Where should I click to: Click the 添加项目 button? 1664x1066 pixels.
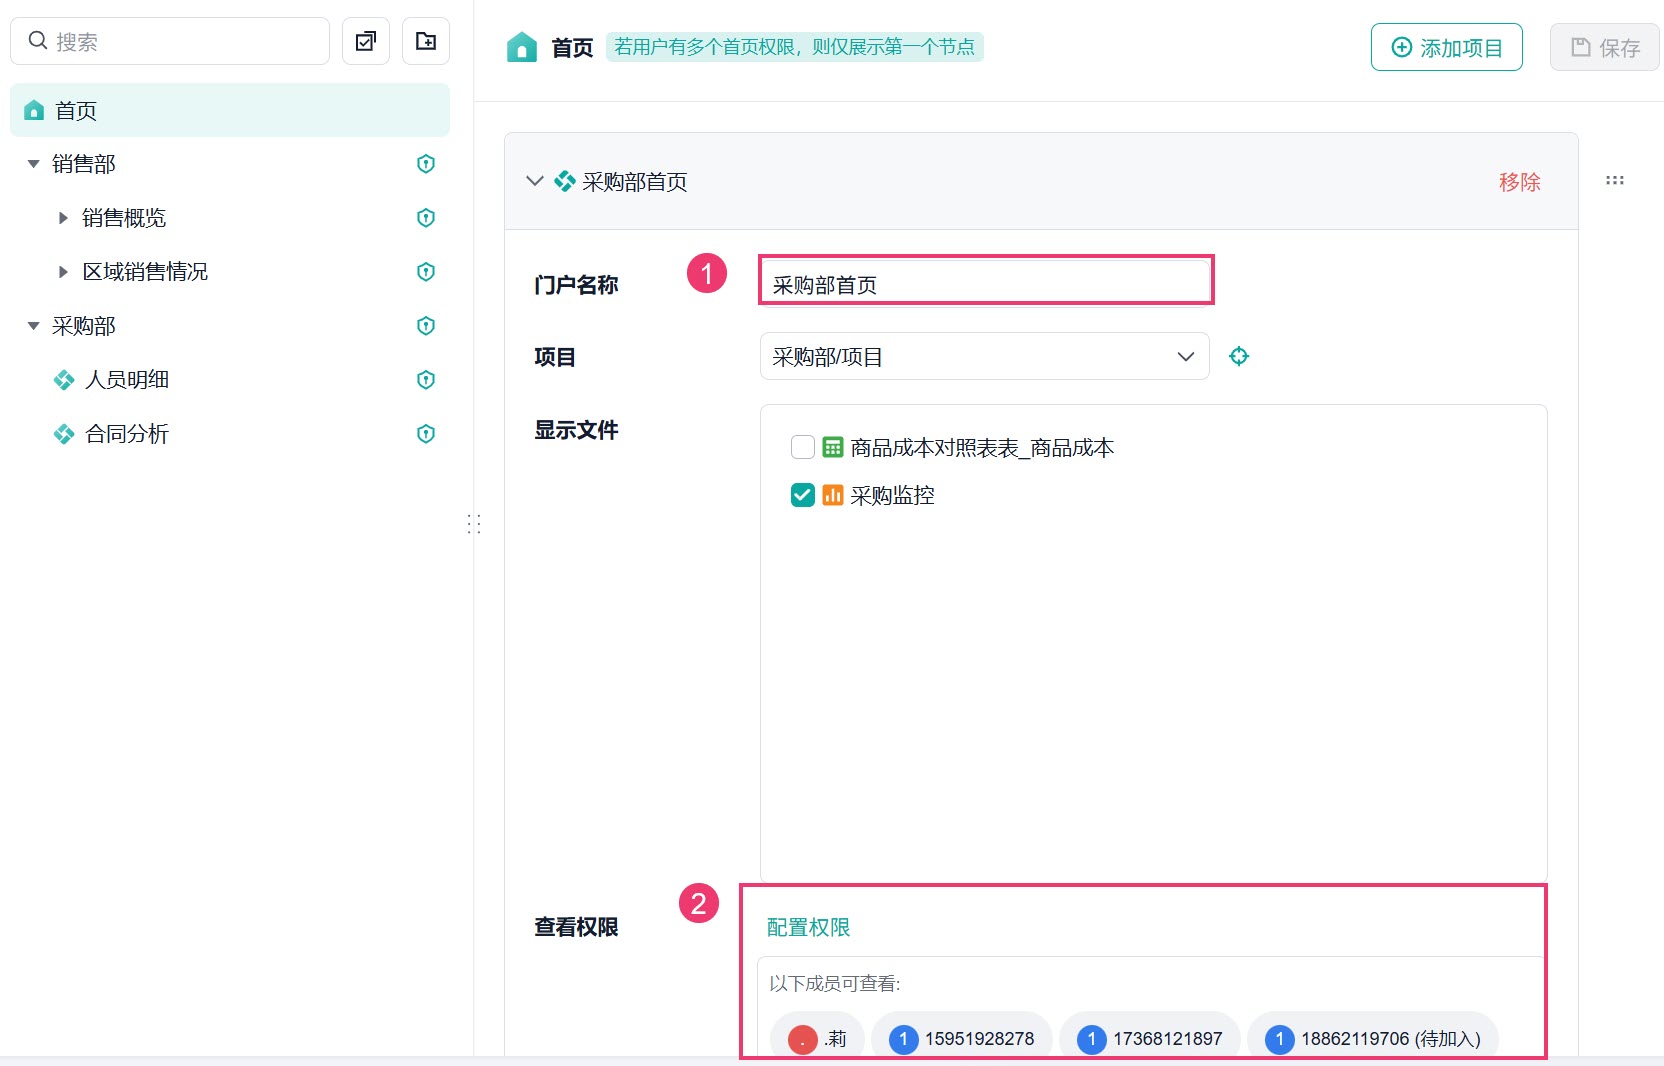[x=1447, y=47]
